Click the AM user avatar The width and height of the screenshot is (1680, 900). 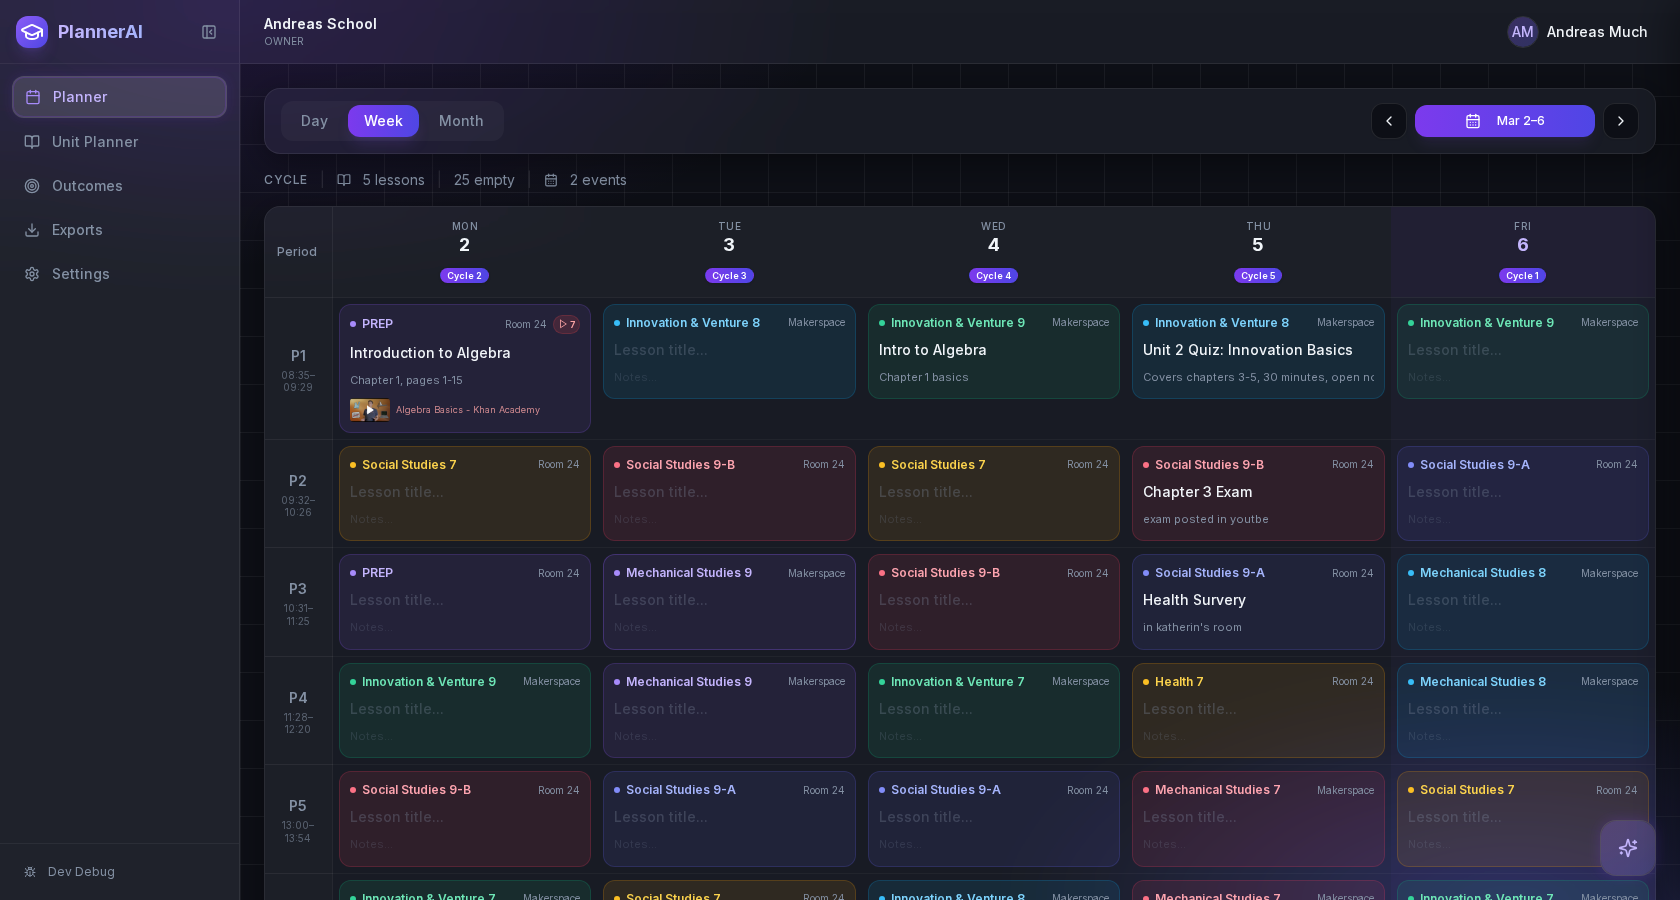point(1522,32)
